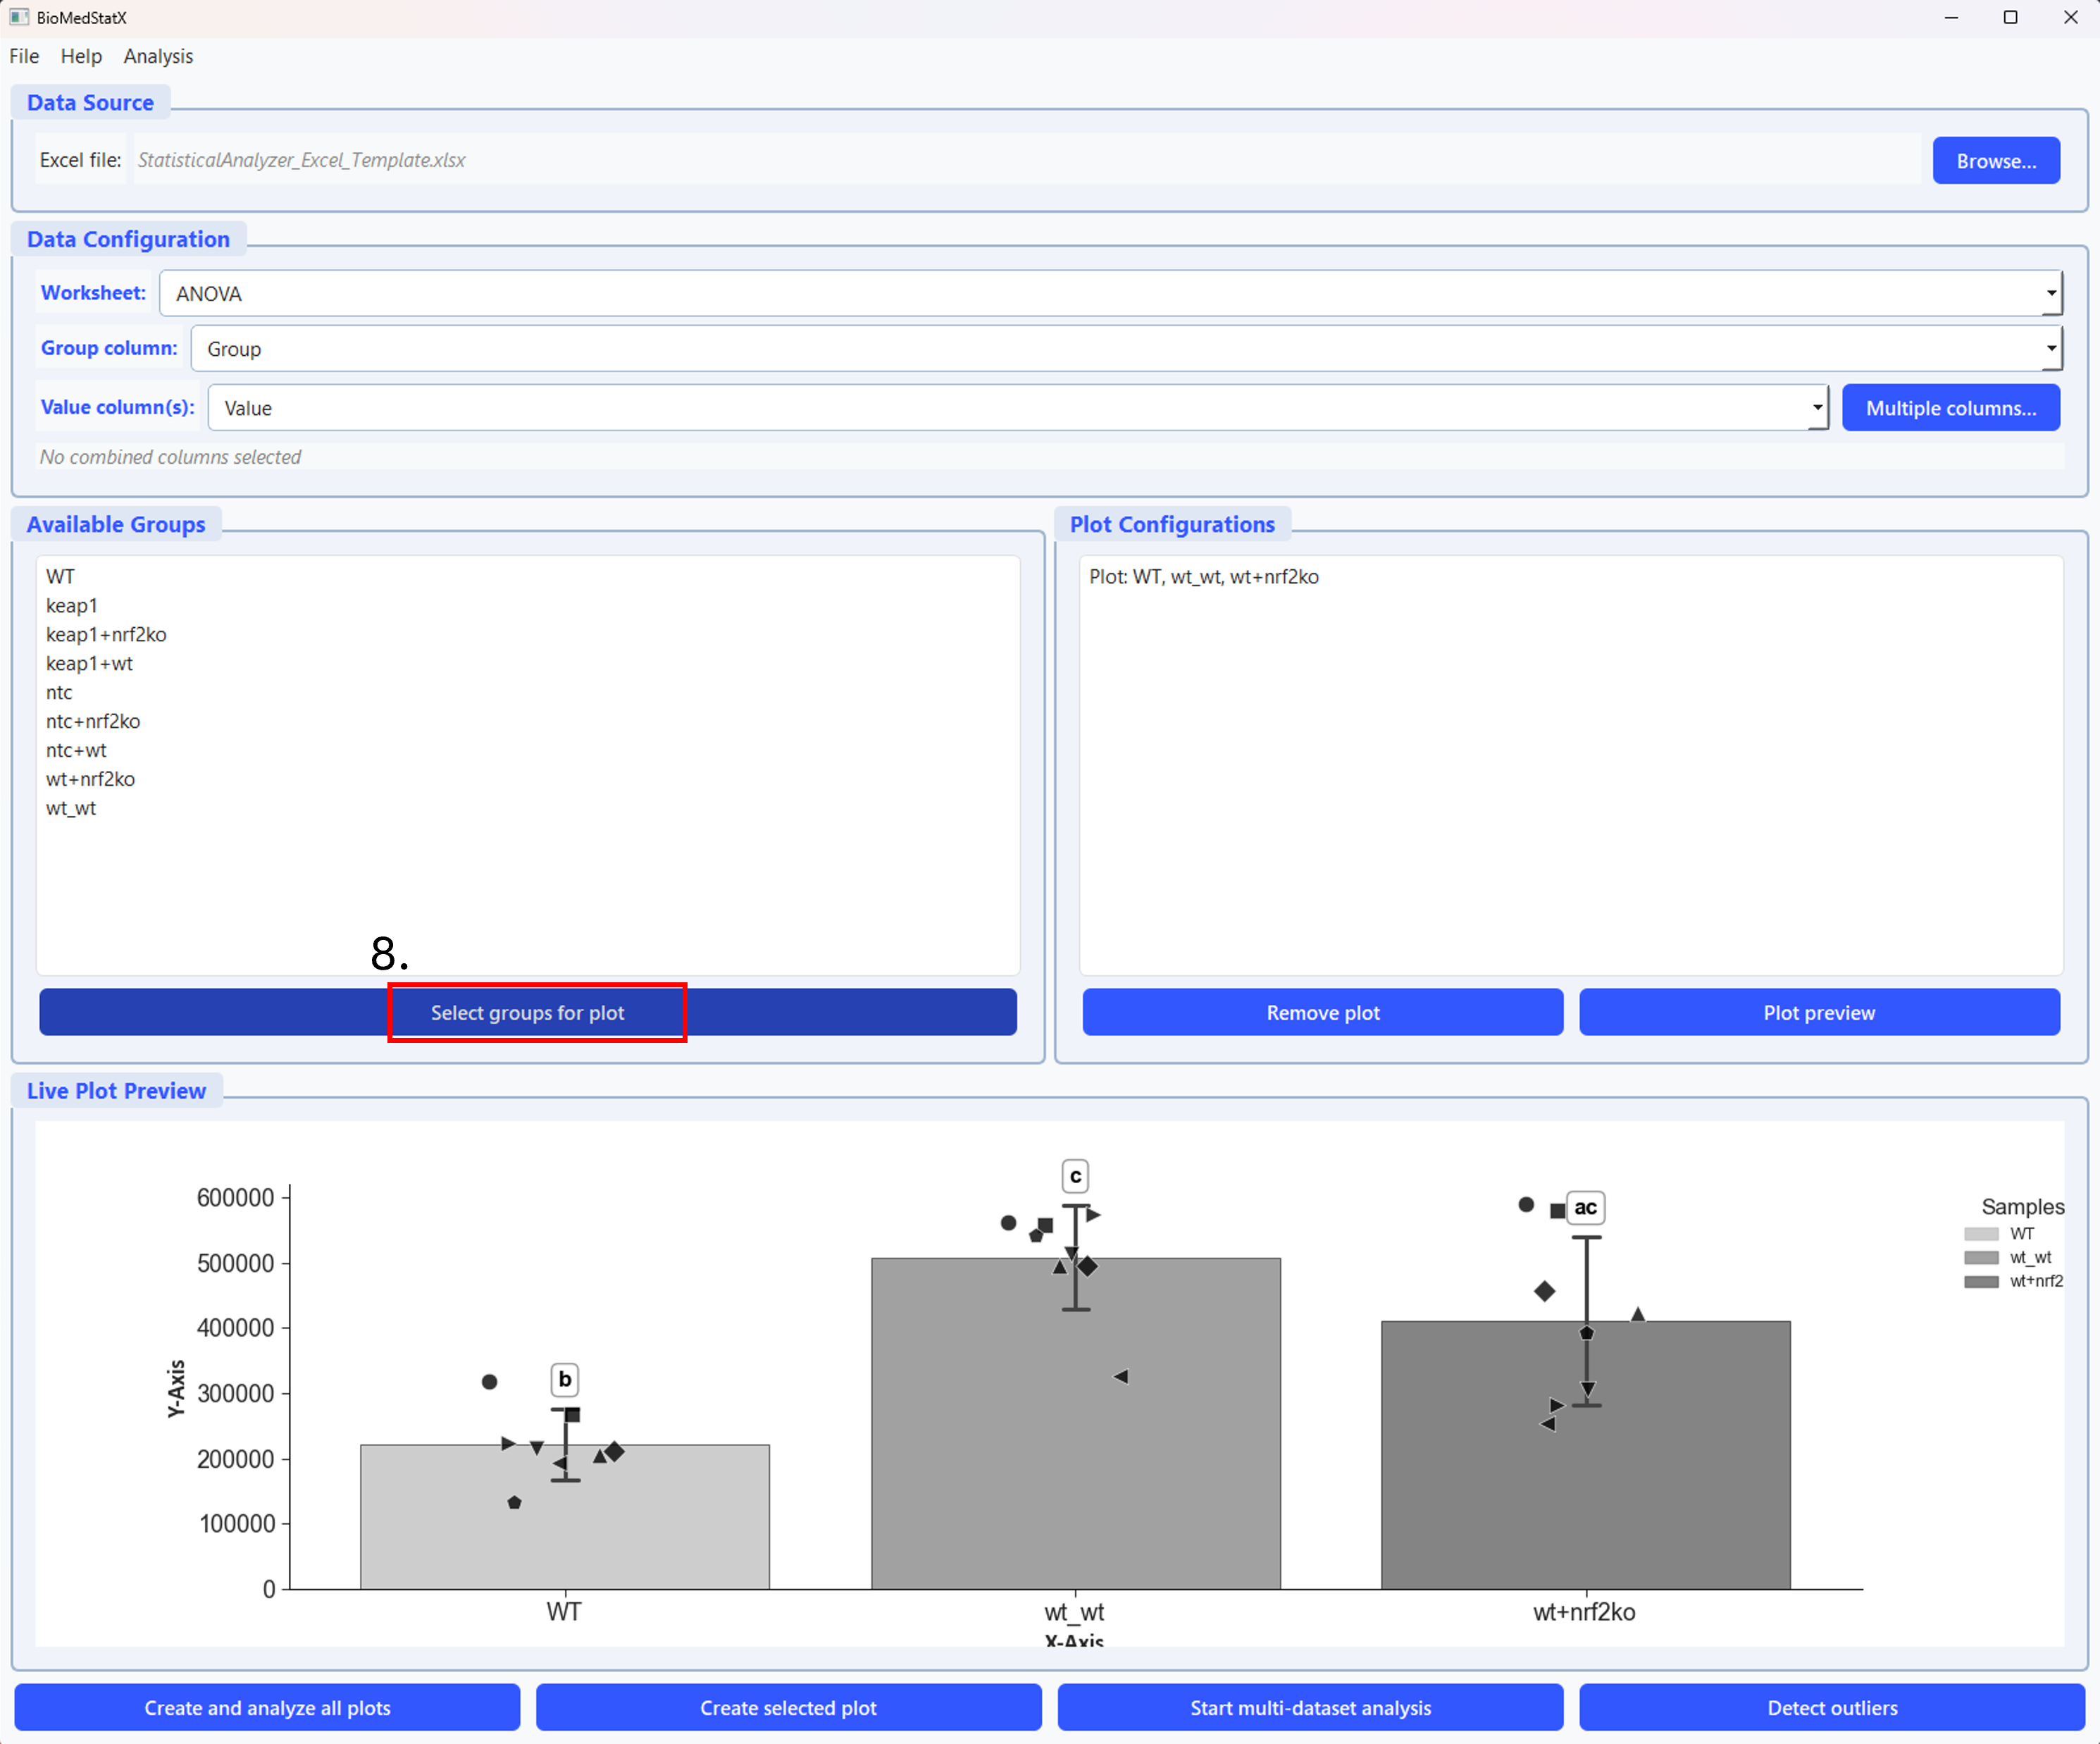Click Select groups for plot button

pos(527,1012)
